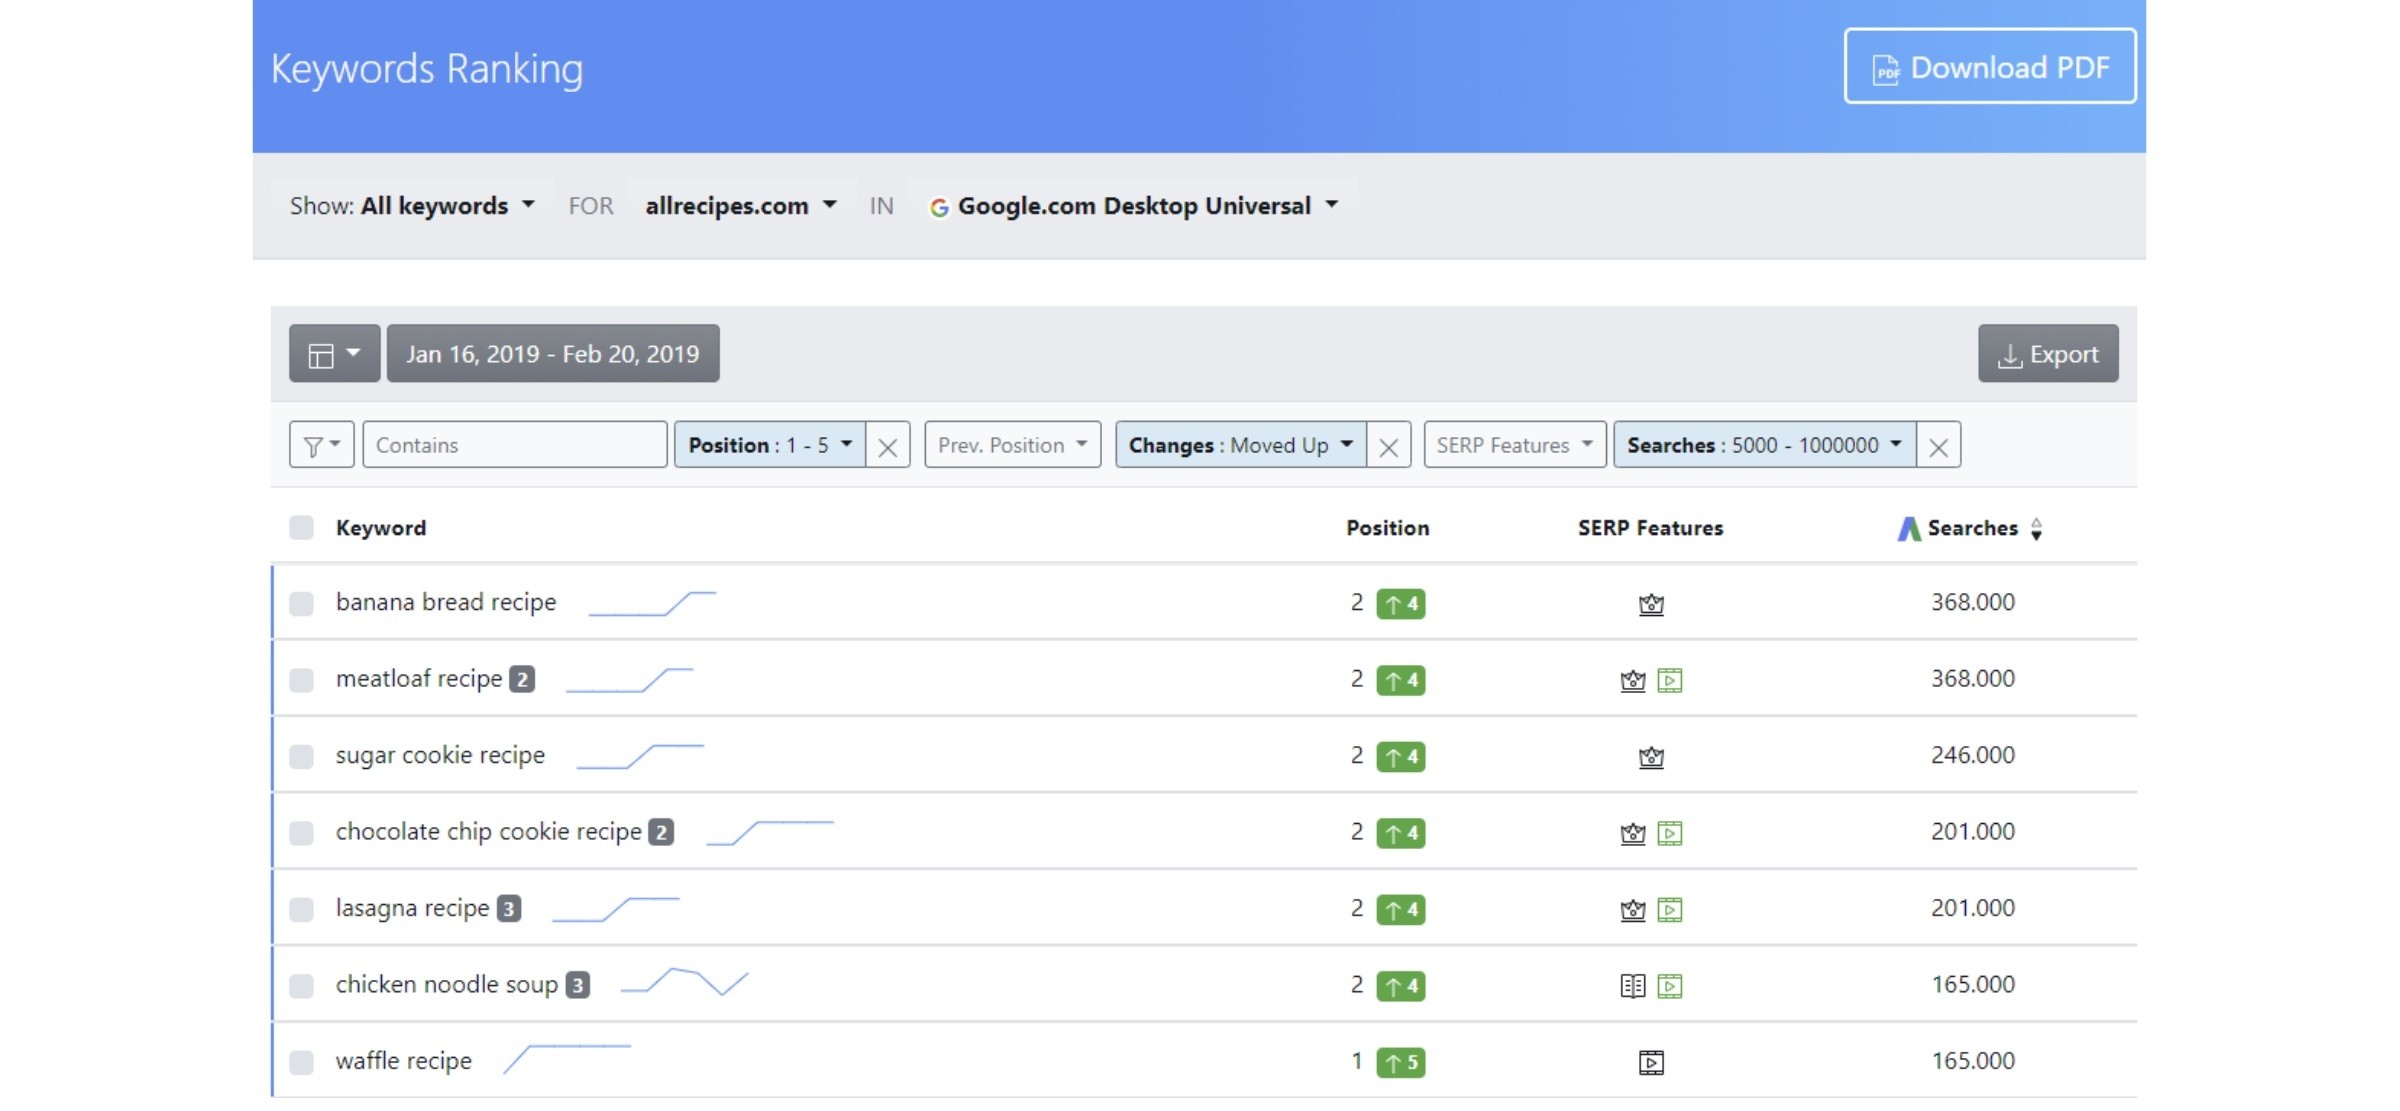Click the waffle recipe trend sparkline
This screenshot has height=1111, width=2400.
click(567, 1059)
